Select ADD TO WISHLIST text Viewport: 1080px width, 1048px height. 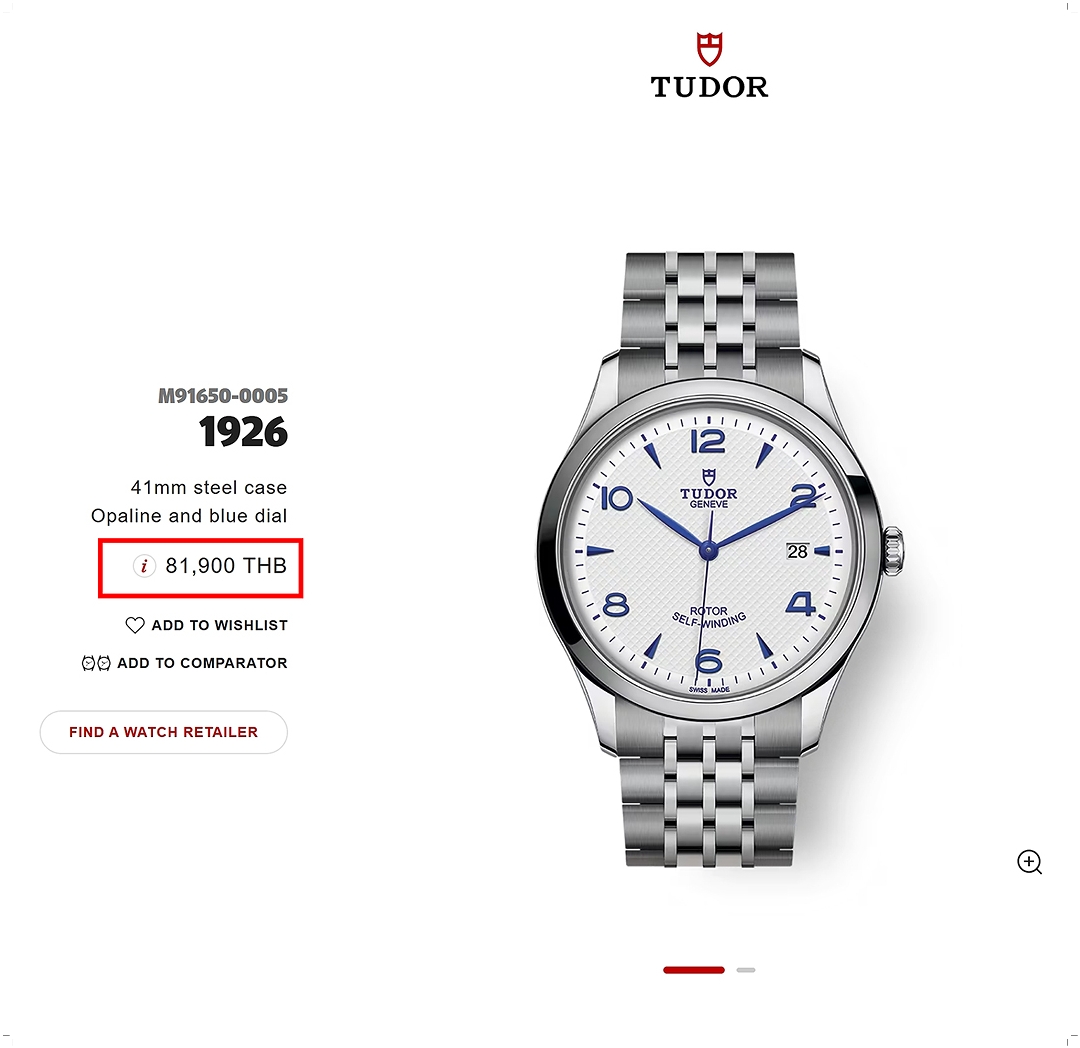pos(220,625)
